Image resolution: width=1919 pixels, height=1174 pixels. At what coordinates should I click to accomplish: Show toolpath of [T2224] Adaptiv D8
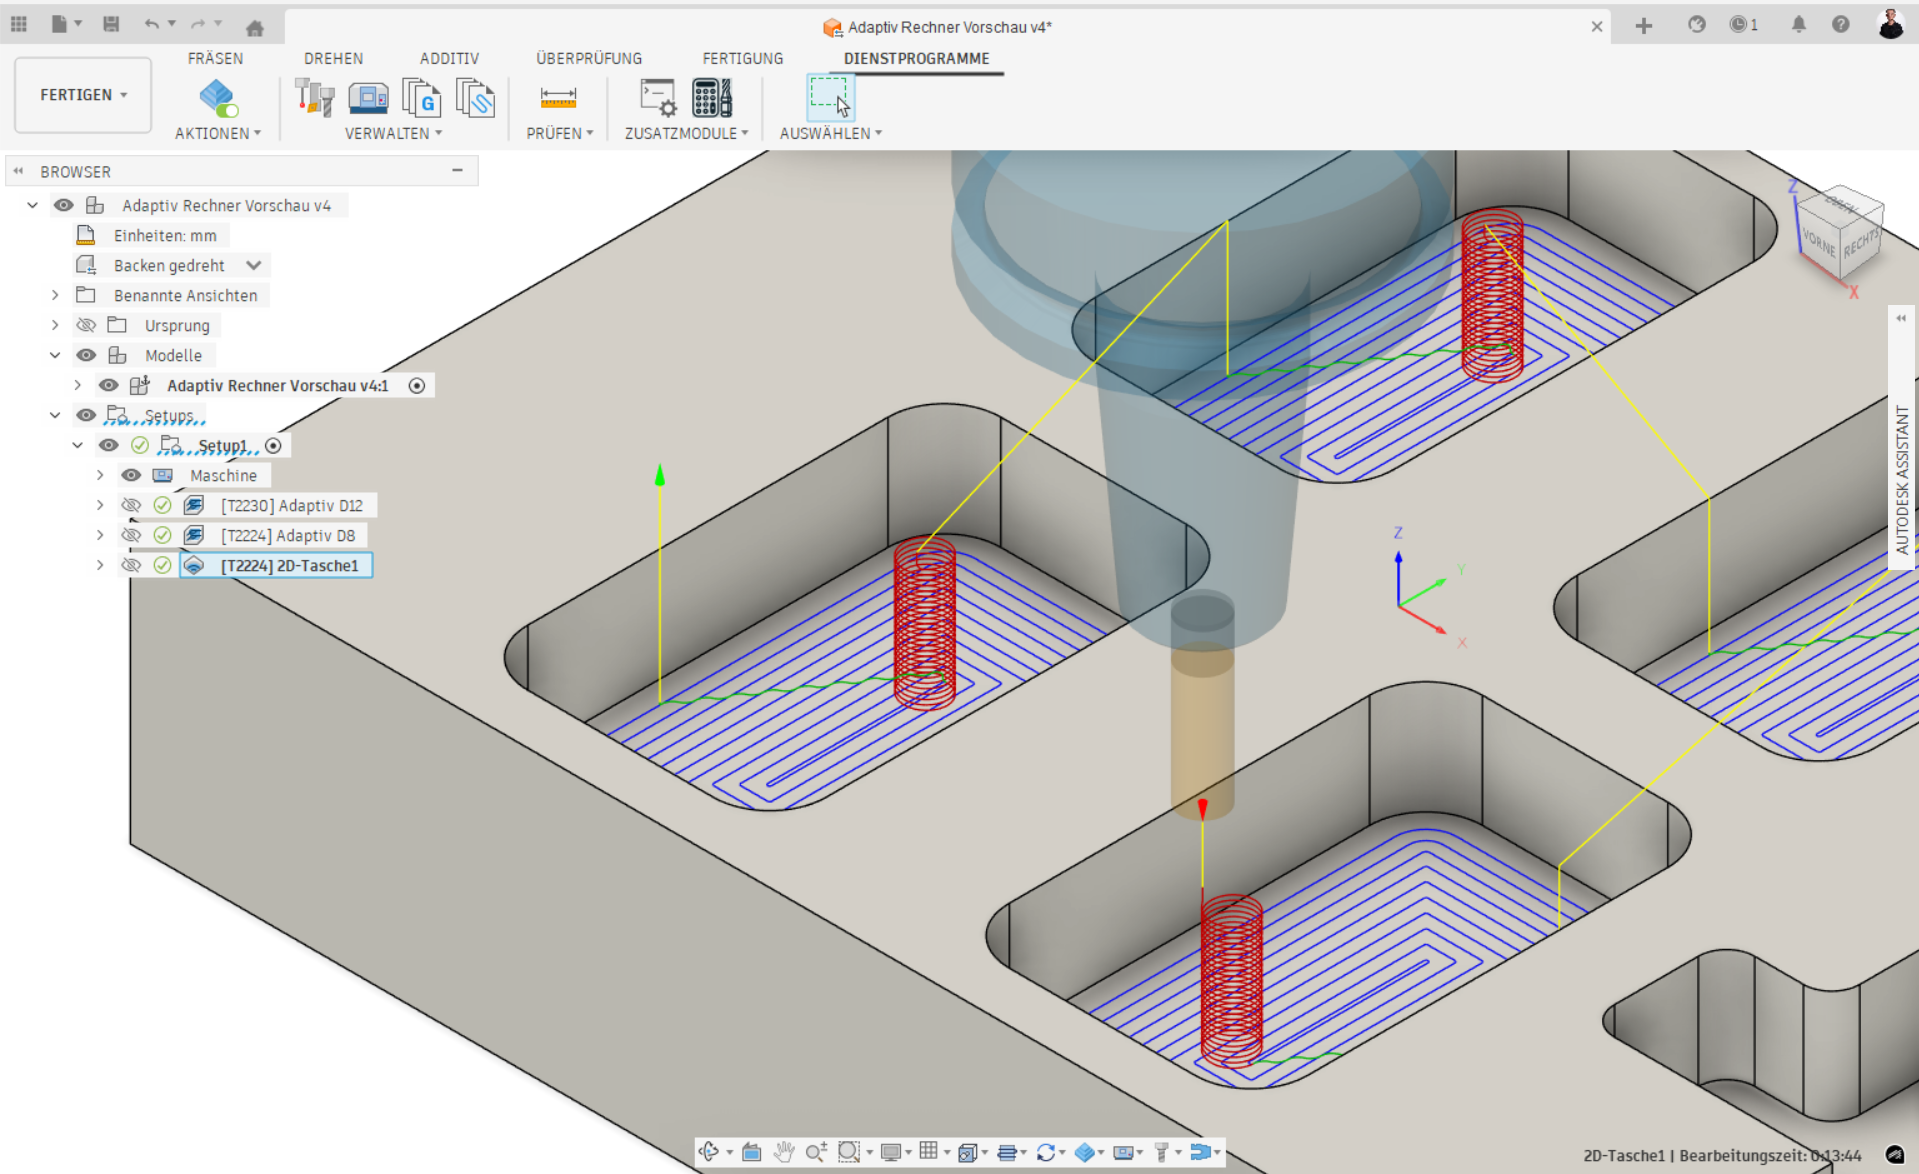[x=131, y=535]
